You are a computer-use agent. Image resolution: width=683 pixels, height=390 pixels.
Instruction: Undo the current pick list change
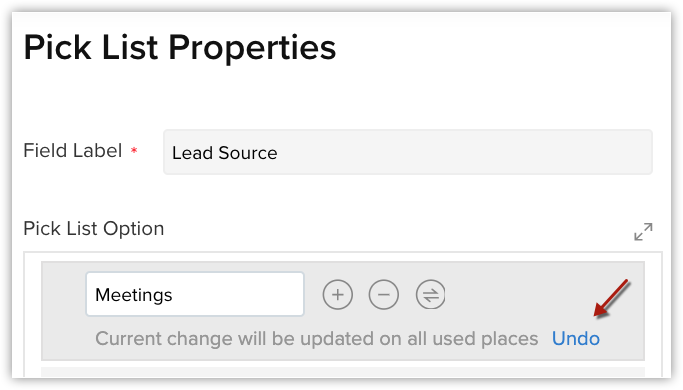(x=576, y=339)
